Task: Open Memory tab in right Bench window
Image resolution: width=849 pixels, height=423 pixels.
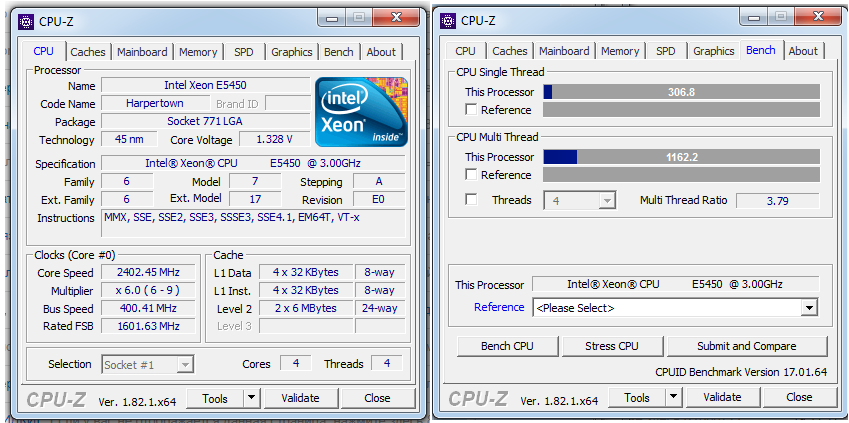Action: pos(620,51)
